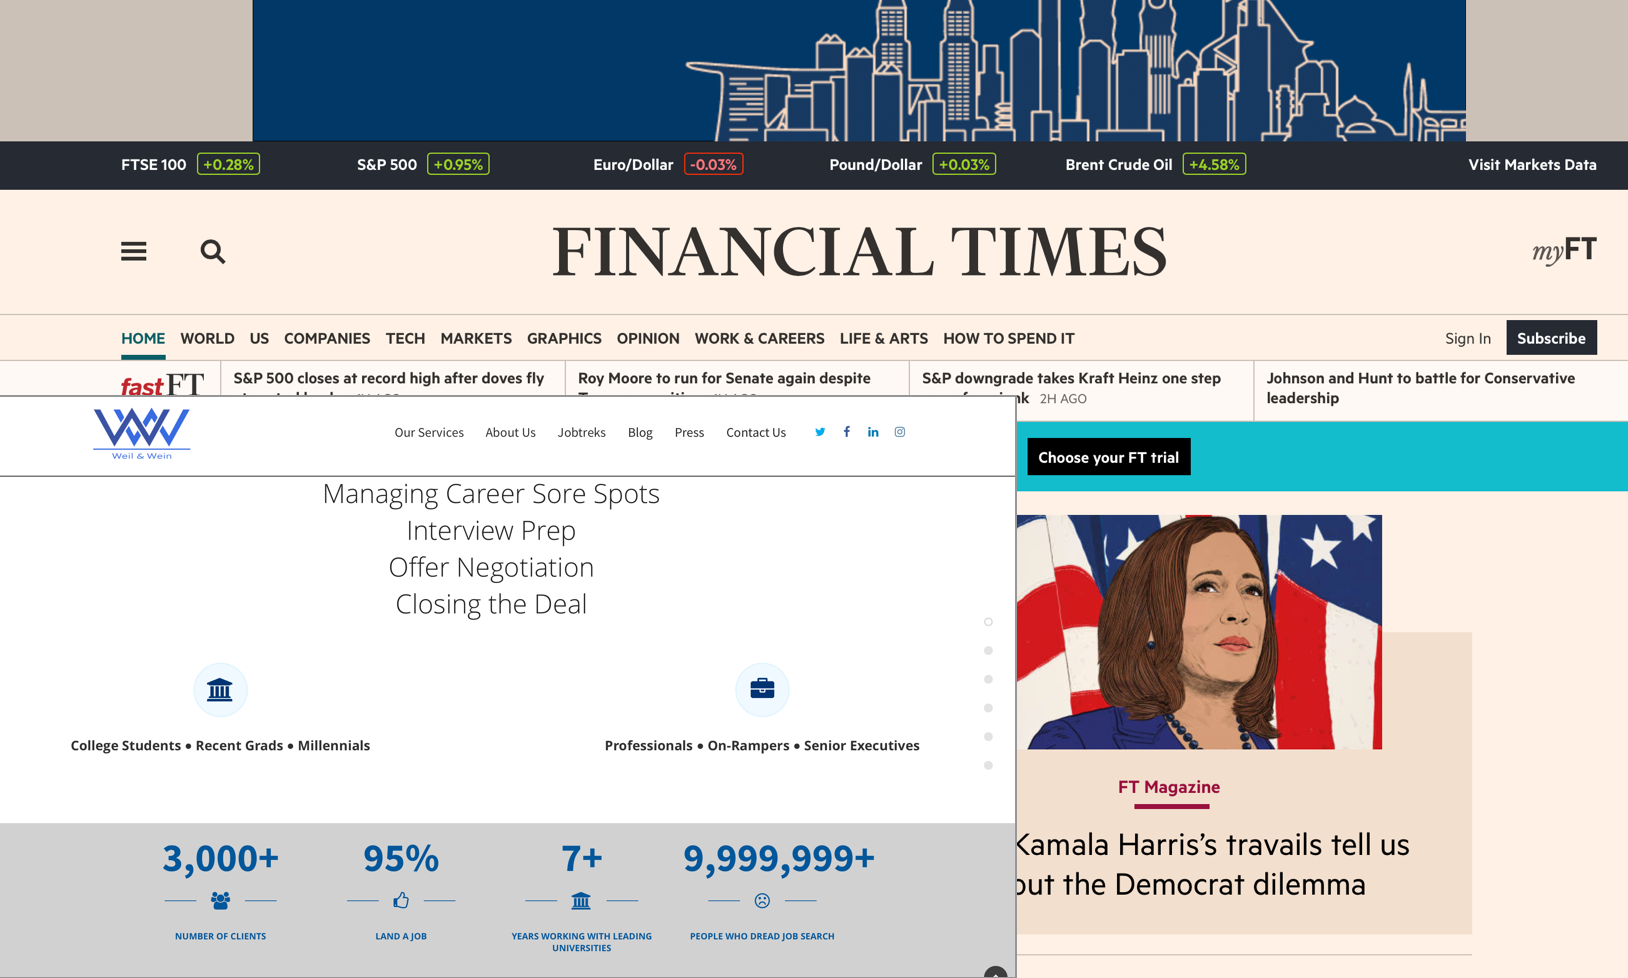Image resolution: width=1628 pixels, height=978 pixels.
Task: Open S&P 500 closes at record high headline
Action: tap(389, 382)
